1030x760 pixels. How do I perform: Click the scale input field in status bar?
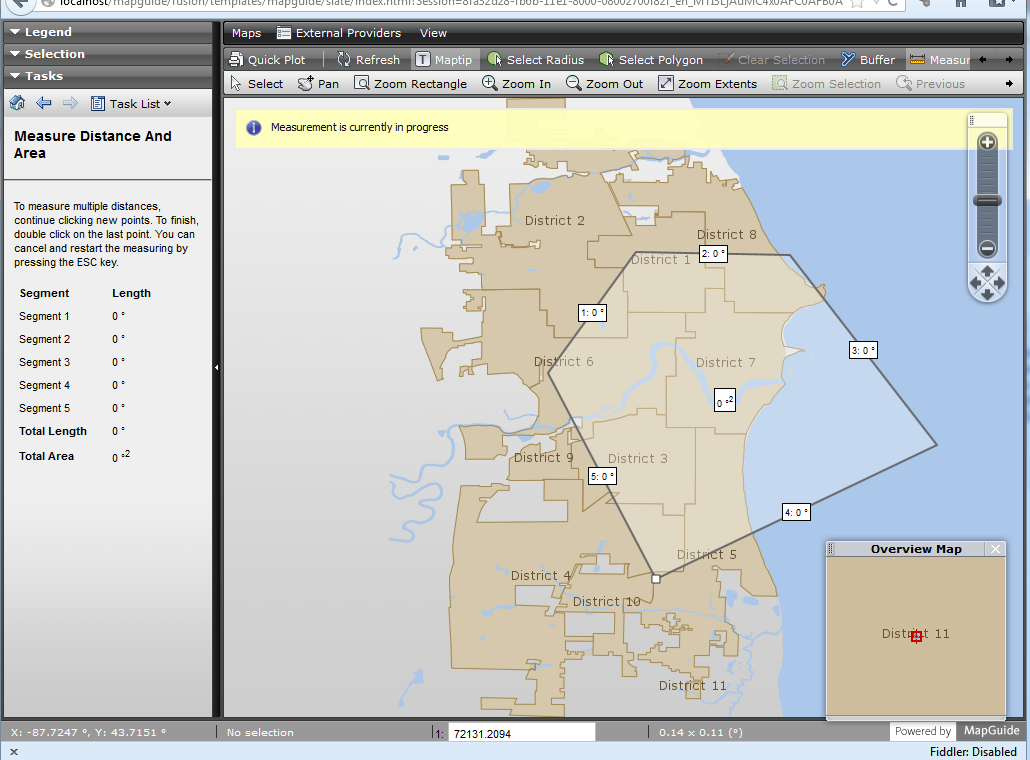(520, 732)
